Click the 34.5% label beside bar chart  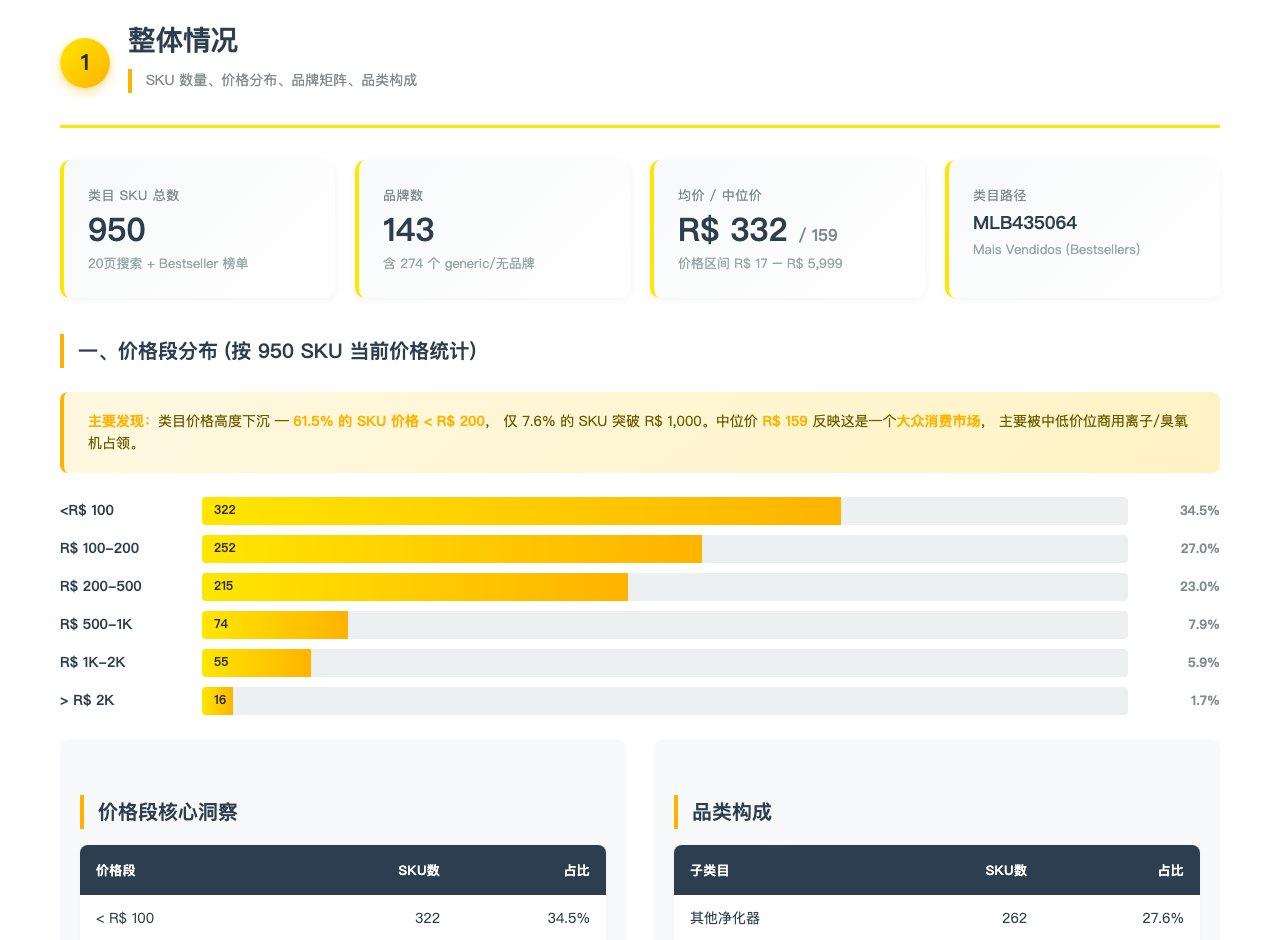(x=1199, y=510)
